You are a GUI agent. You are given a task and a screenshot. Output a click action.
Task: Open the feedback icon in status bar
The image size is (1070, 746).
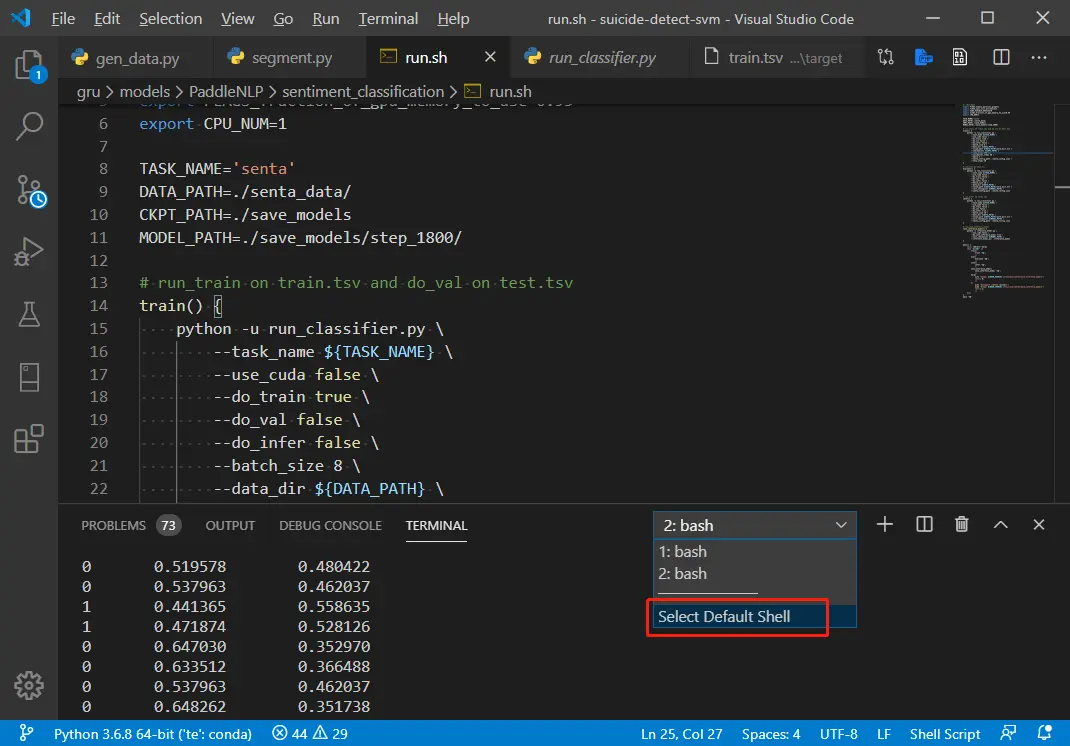point(1008,734)
